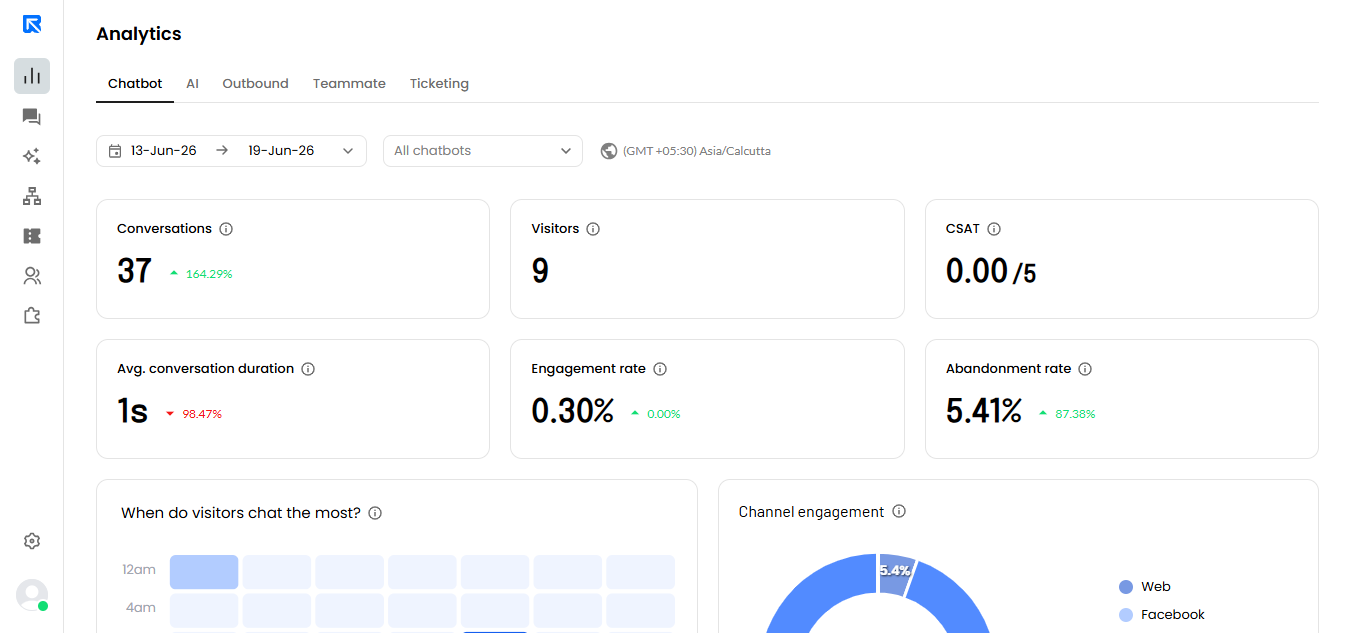Screen dimensions: 1350x633
Task: Switch to the Ticketing tab
Action: point(439,84)
